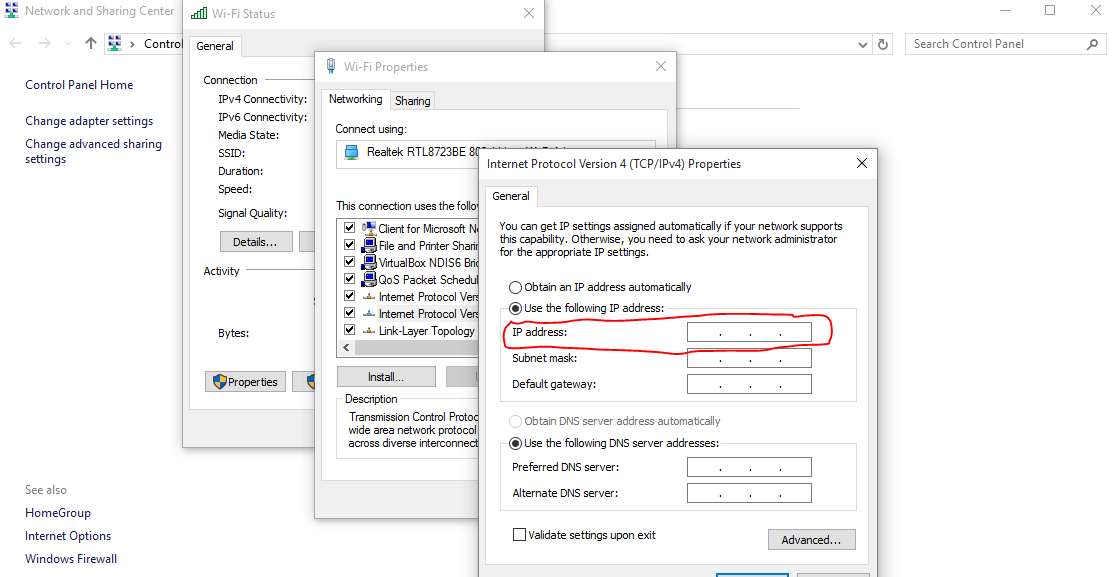Open HomeGroup link

(58, 513)
